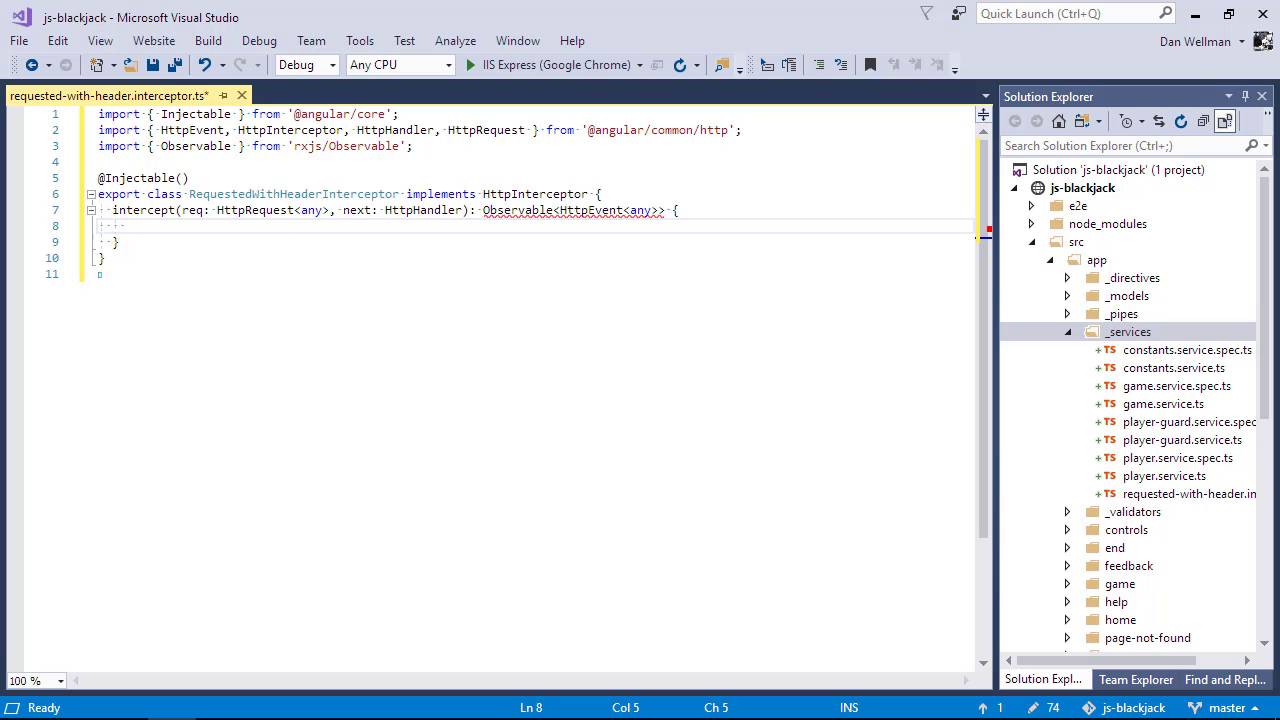Screen dimensions: 1280x720
Task: Refresh the Solution Explorer
Action: (1181, 121)
